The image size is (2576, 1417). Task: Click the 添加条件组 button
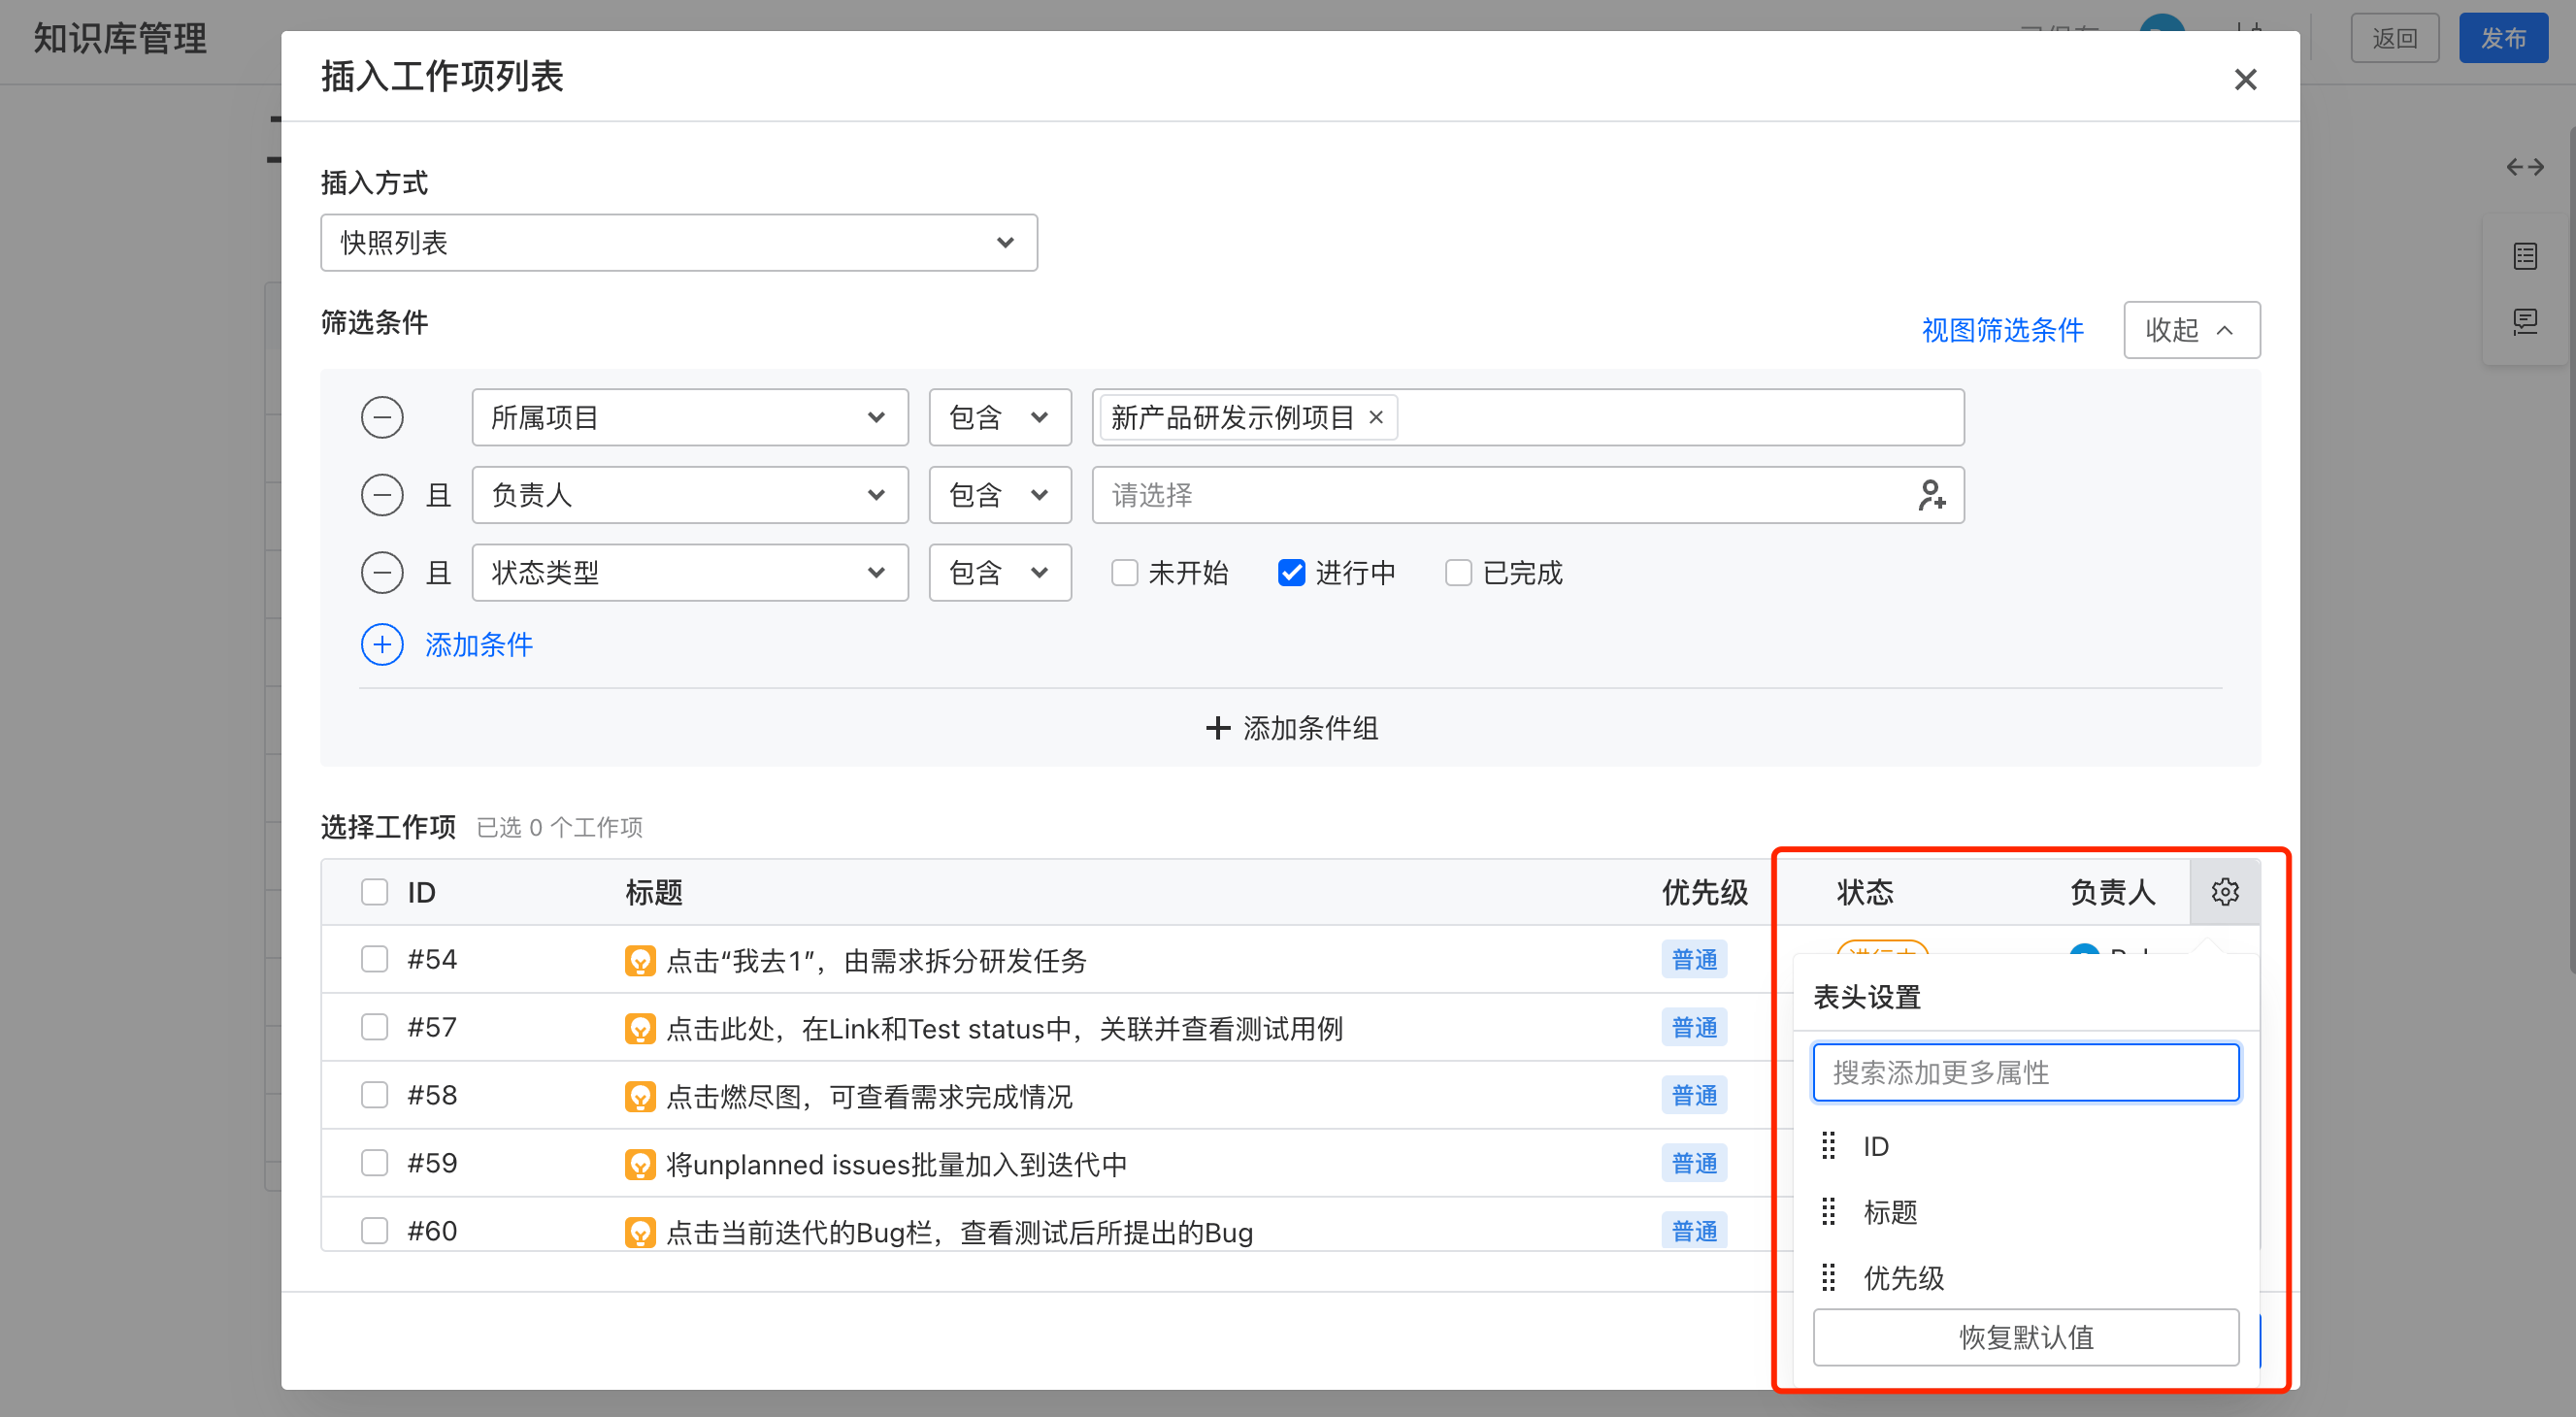(1291, 728)
